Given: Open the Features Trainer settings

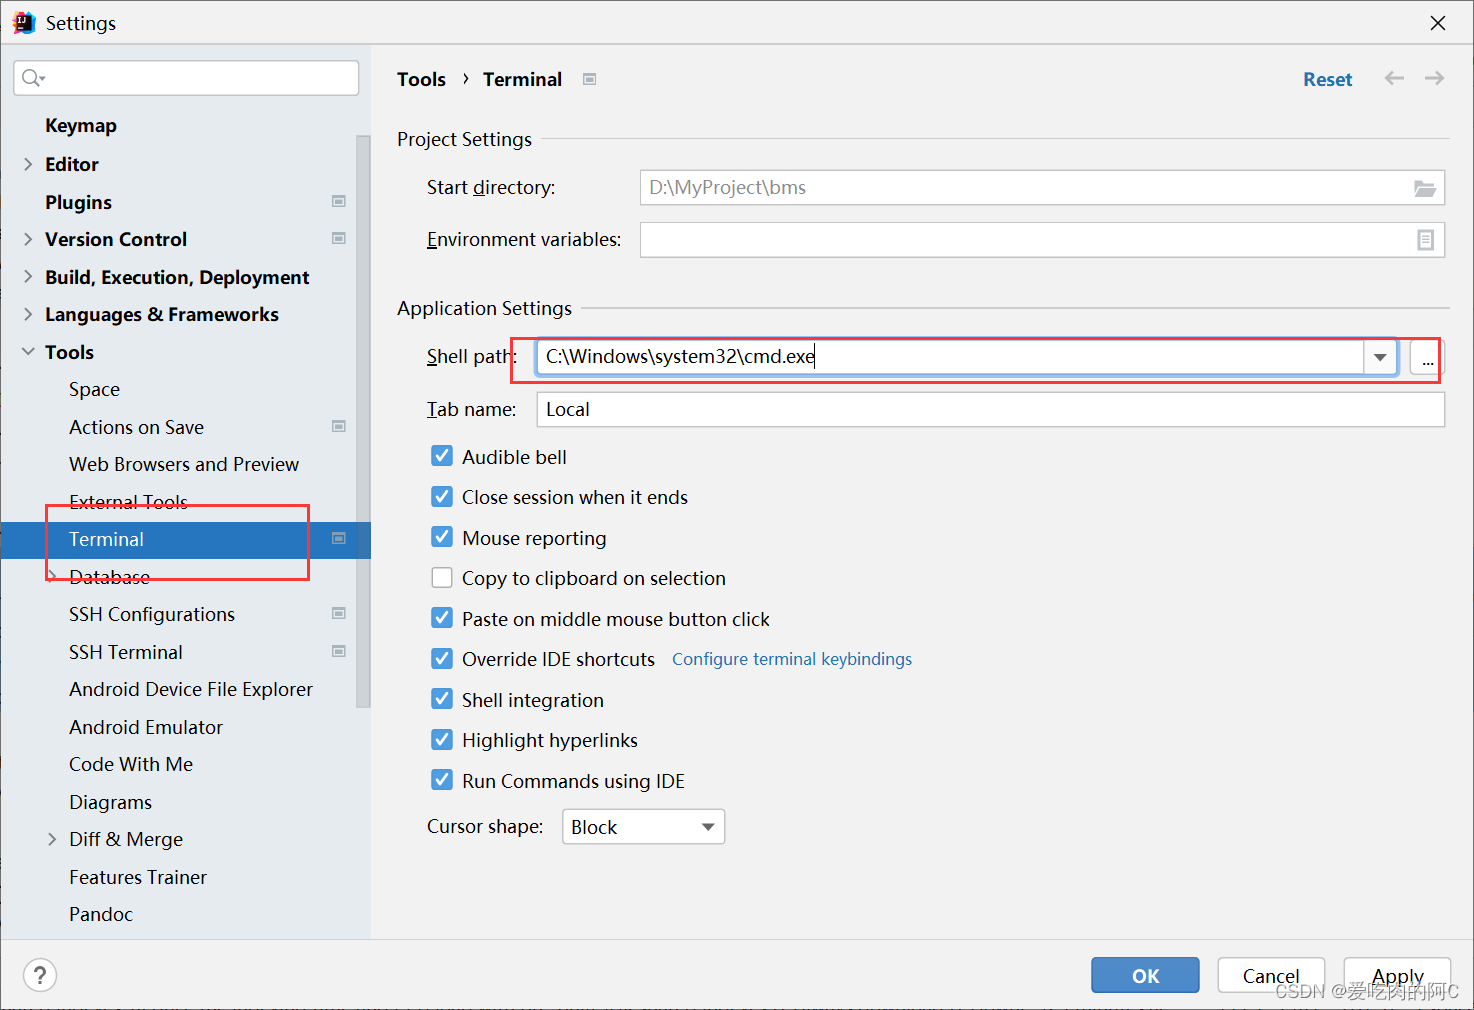Looking at the screenshot, I should (138, 877).
